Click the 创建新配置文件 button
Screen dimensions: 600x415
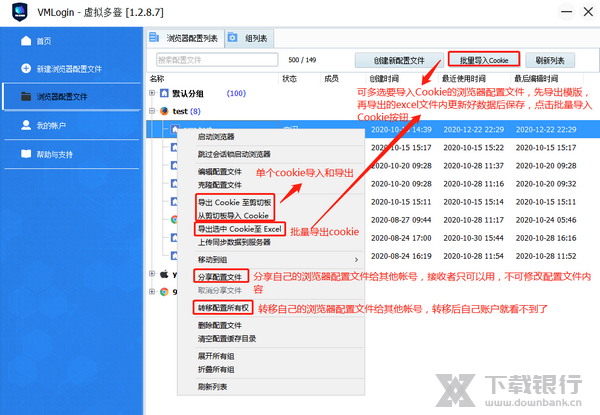(x=399, y=60)
